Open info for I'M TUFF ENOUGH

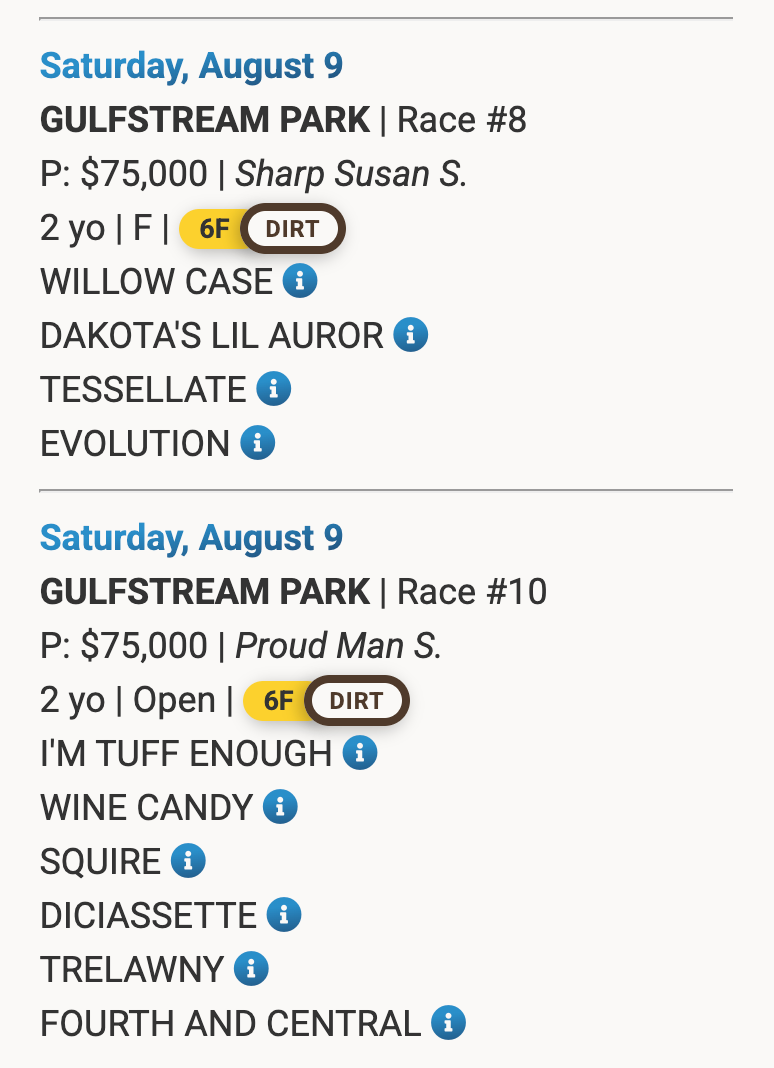point(360,753)
